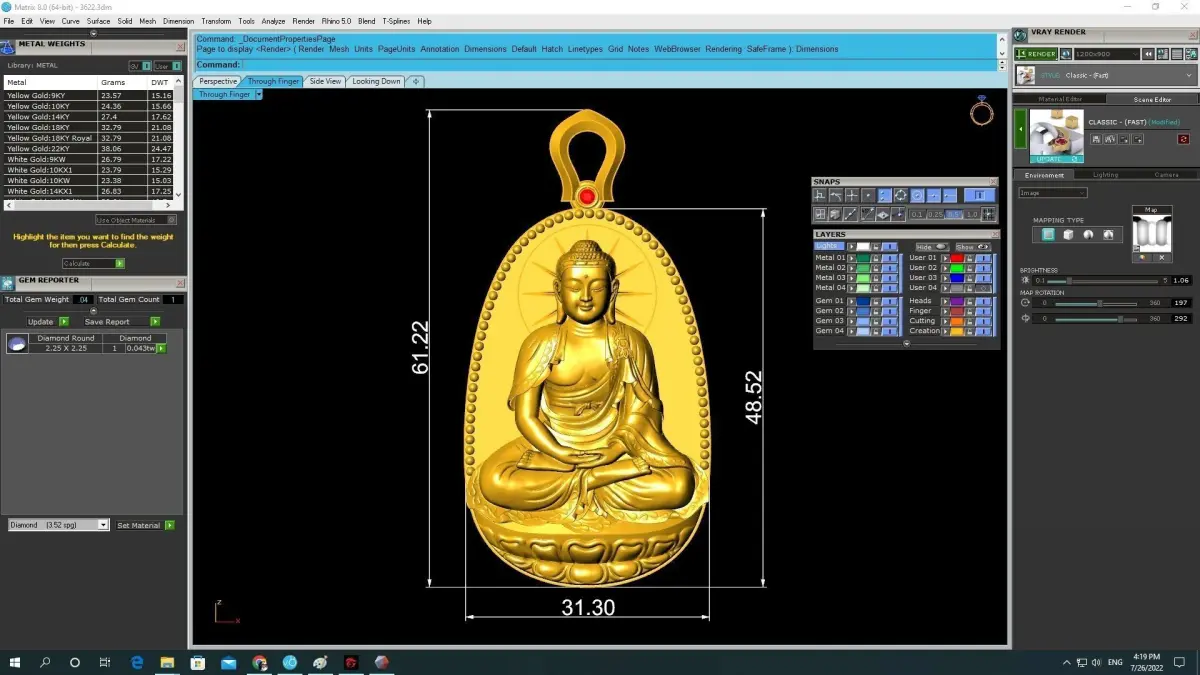Click the render history rewind icon
Viewport: 1200px width, 675px height.
click(1148, 54)
